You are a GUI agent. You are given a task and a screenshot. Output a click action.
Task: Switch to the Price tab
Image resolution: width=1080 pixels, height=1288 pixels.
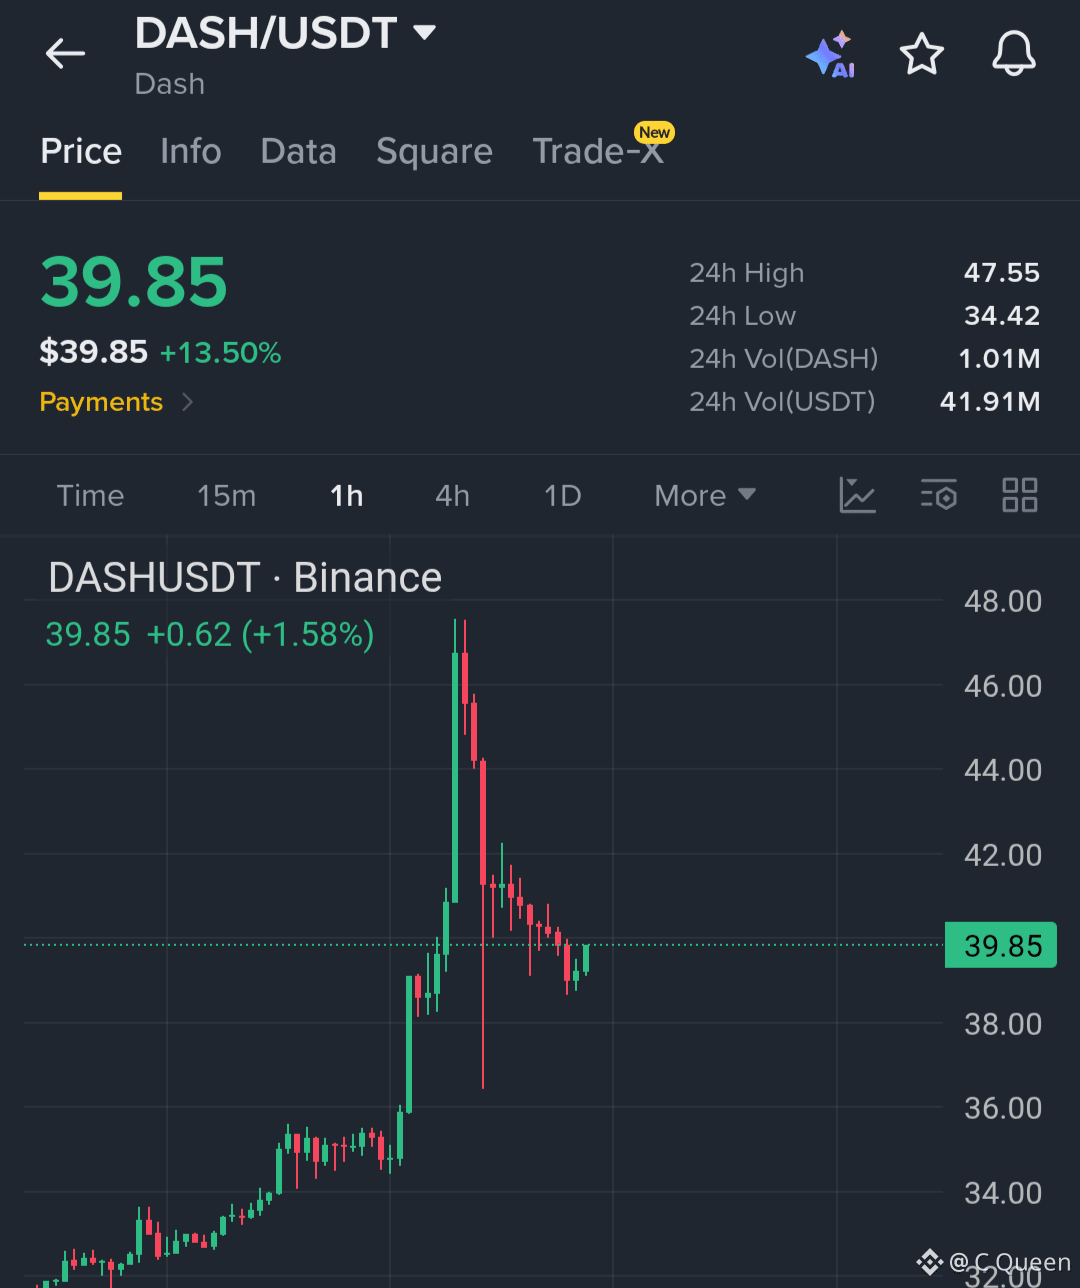[x=81, y=151]
